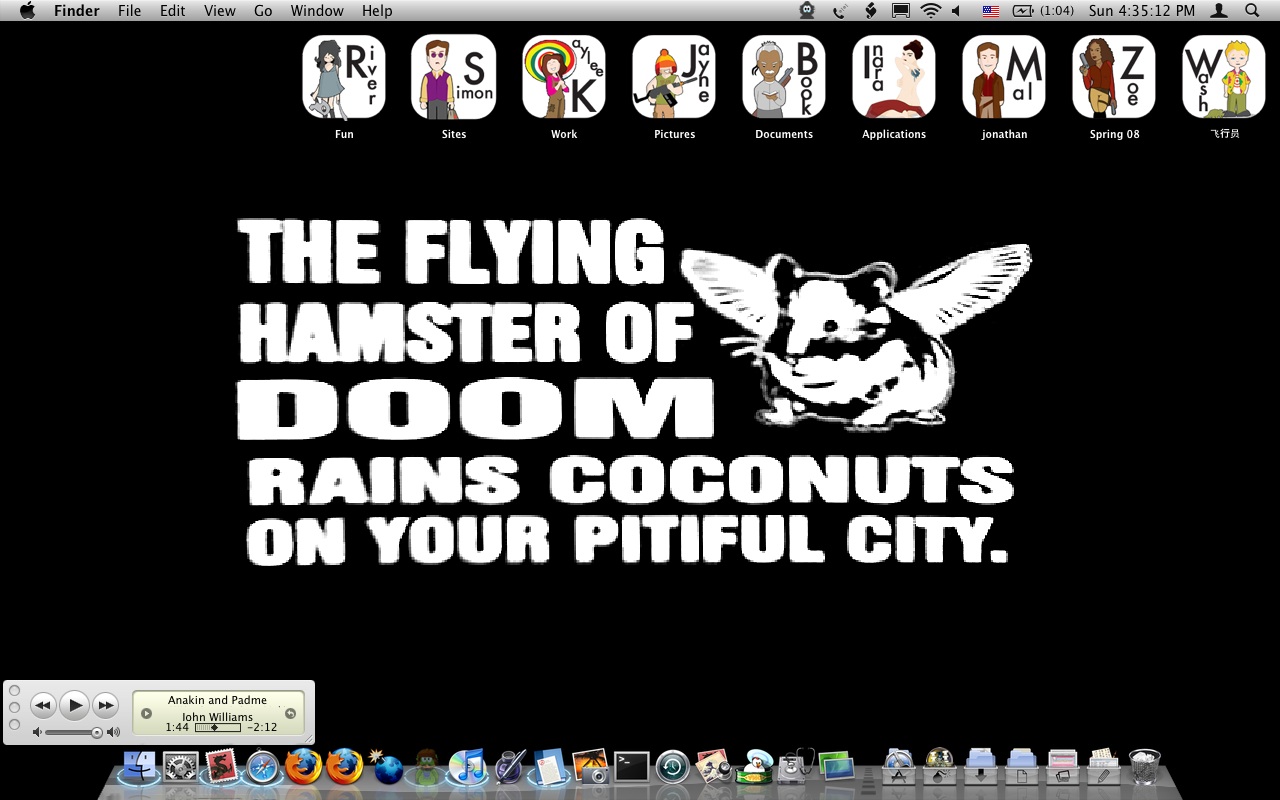Open the Applications stack in Dock

pyautogui.click(x=898, y=768)
